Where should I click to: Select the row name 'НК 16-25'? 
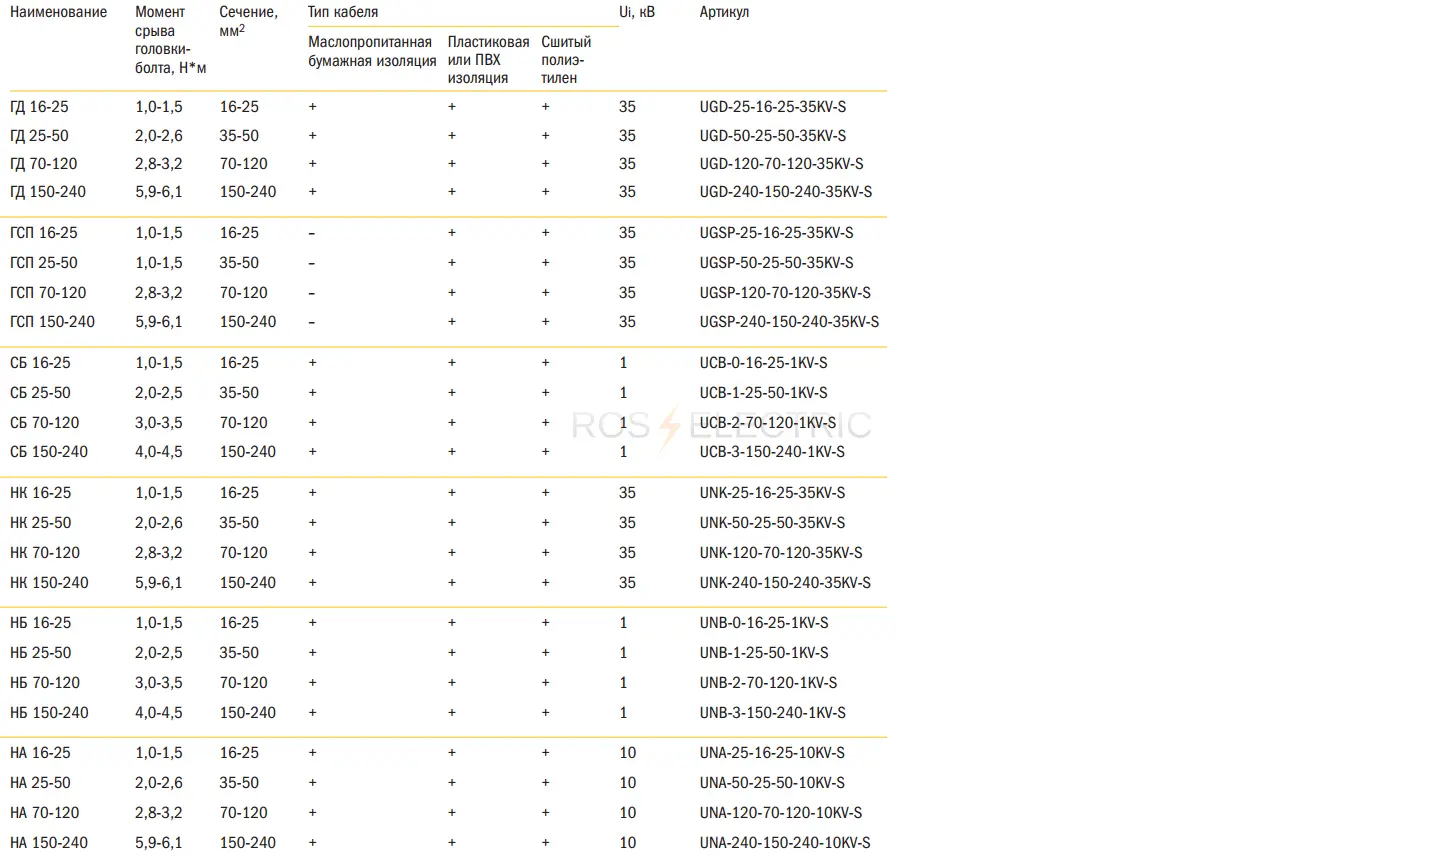point(40,493)
